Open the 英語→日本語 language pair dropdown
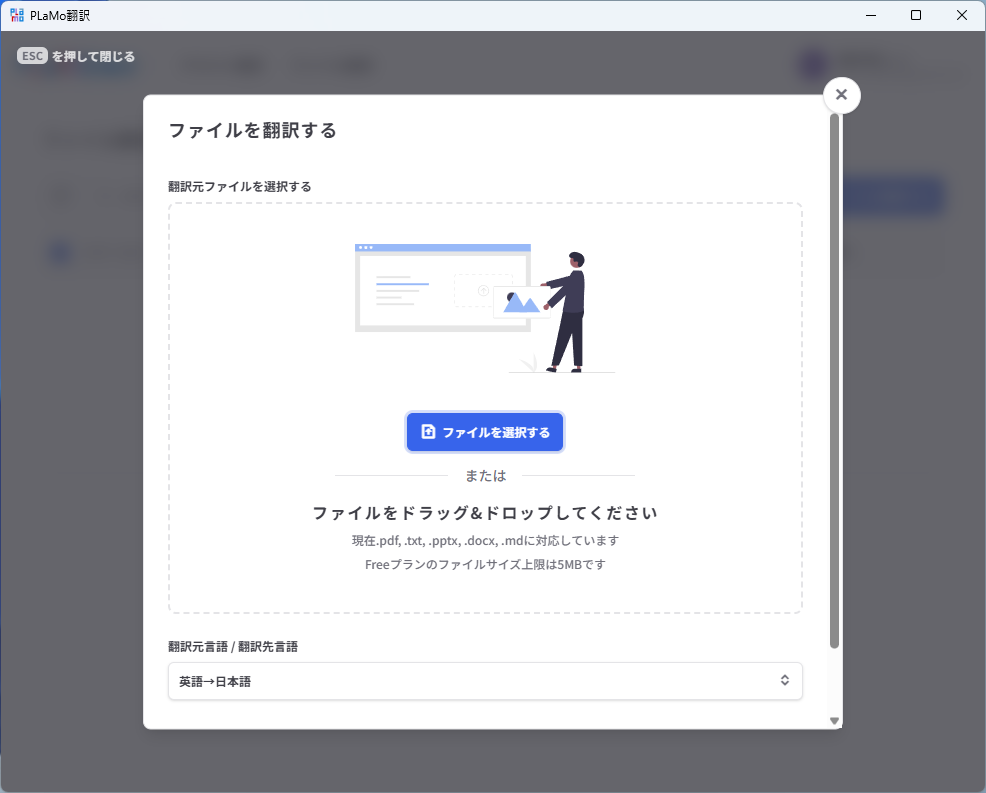The image size is (986, 793). [485, 681]
